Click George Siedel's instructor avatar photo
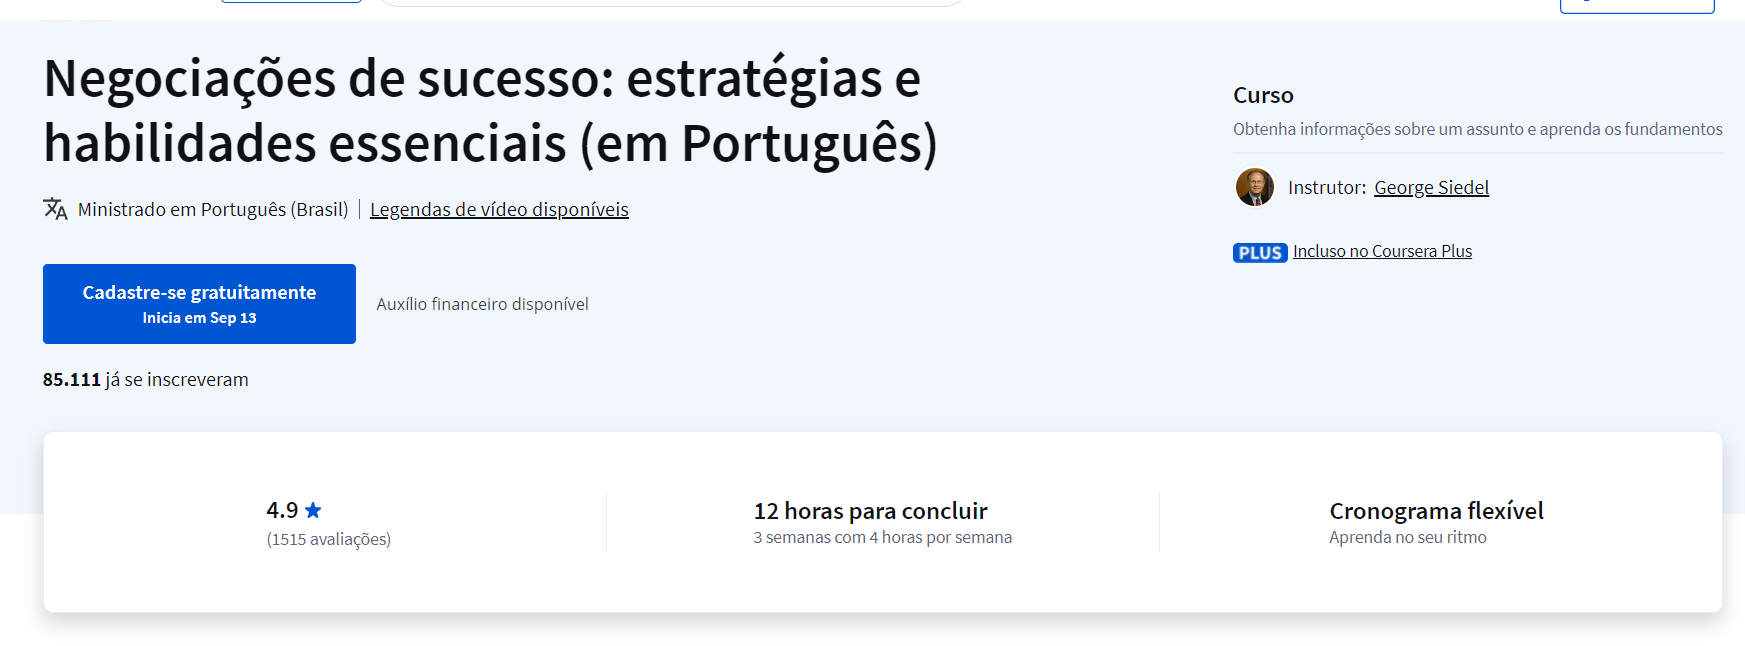 pos(1254,187)
